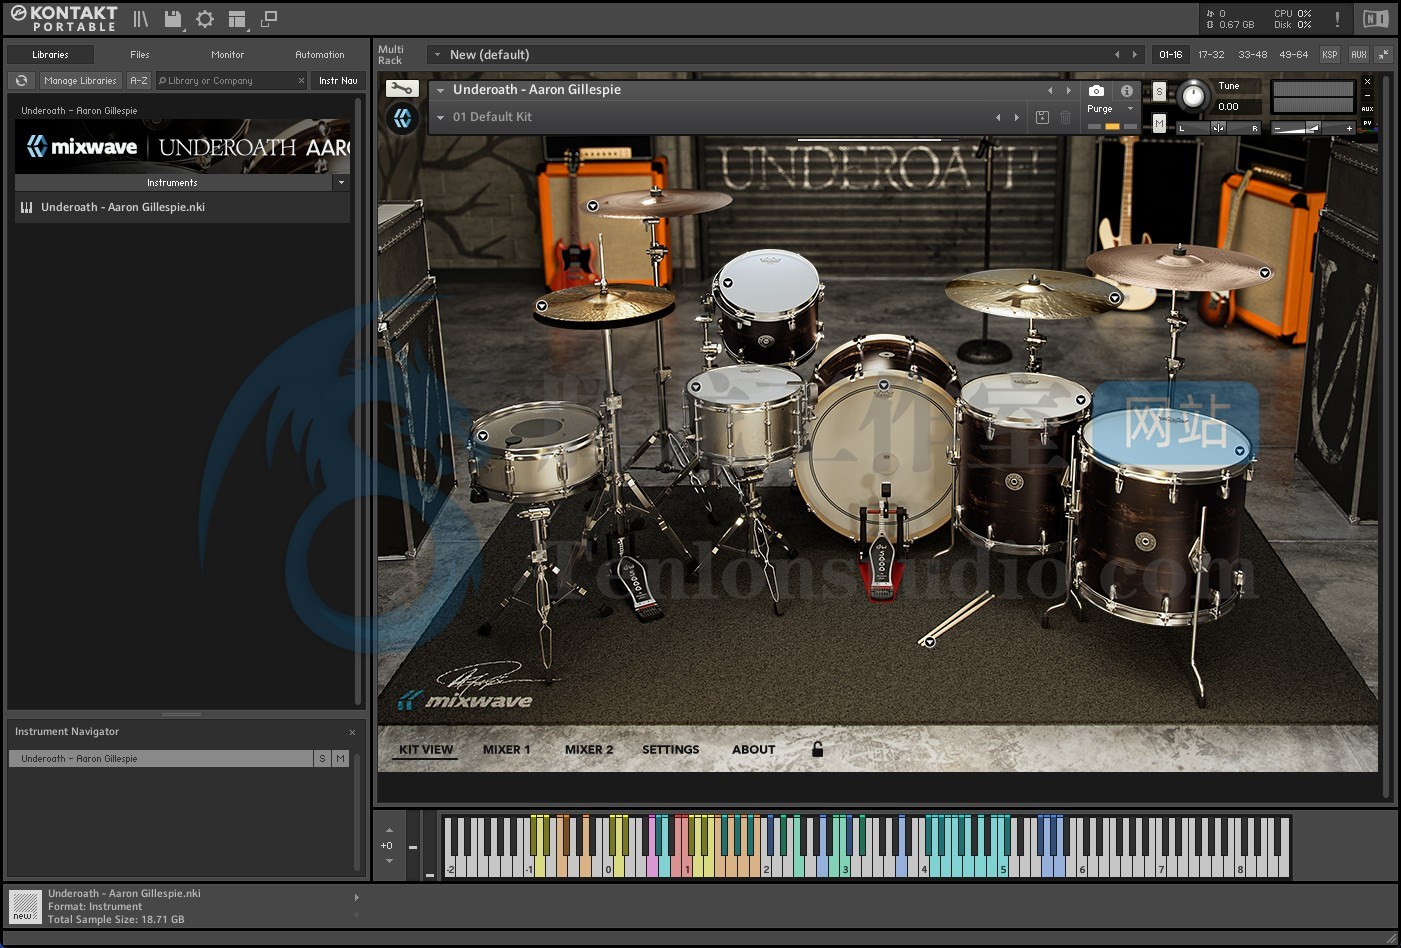
Task: Select the KIT VIEW page
Action: (x=426, y=749)
